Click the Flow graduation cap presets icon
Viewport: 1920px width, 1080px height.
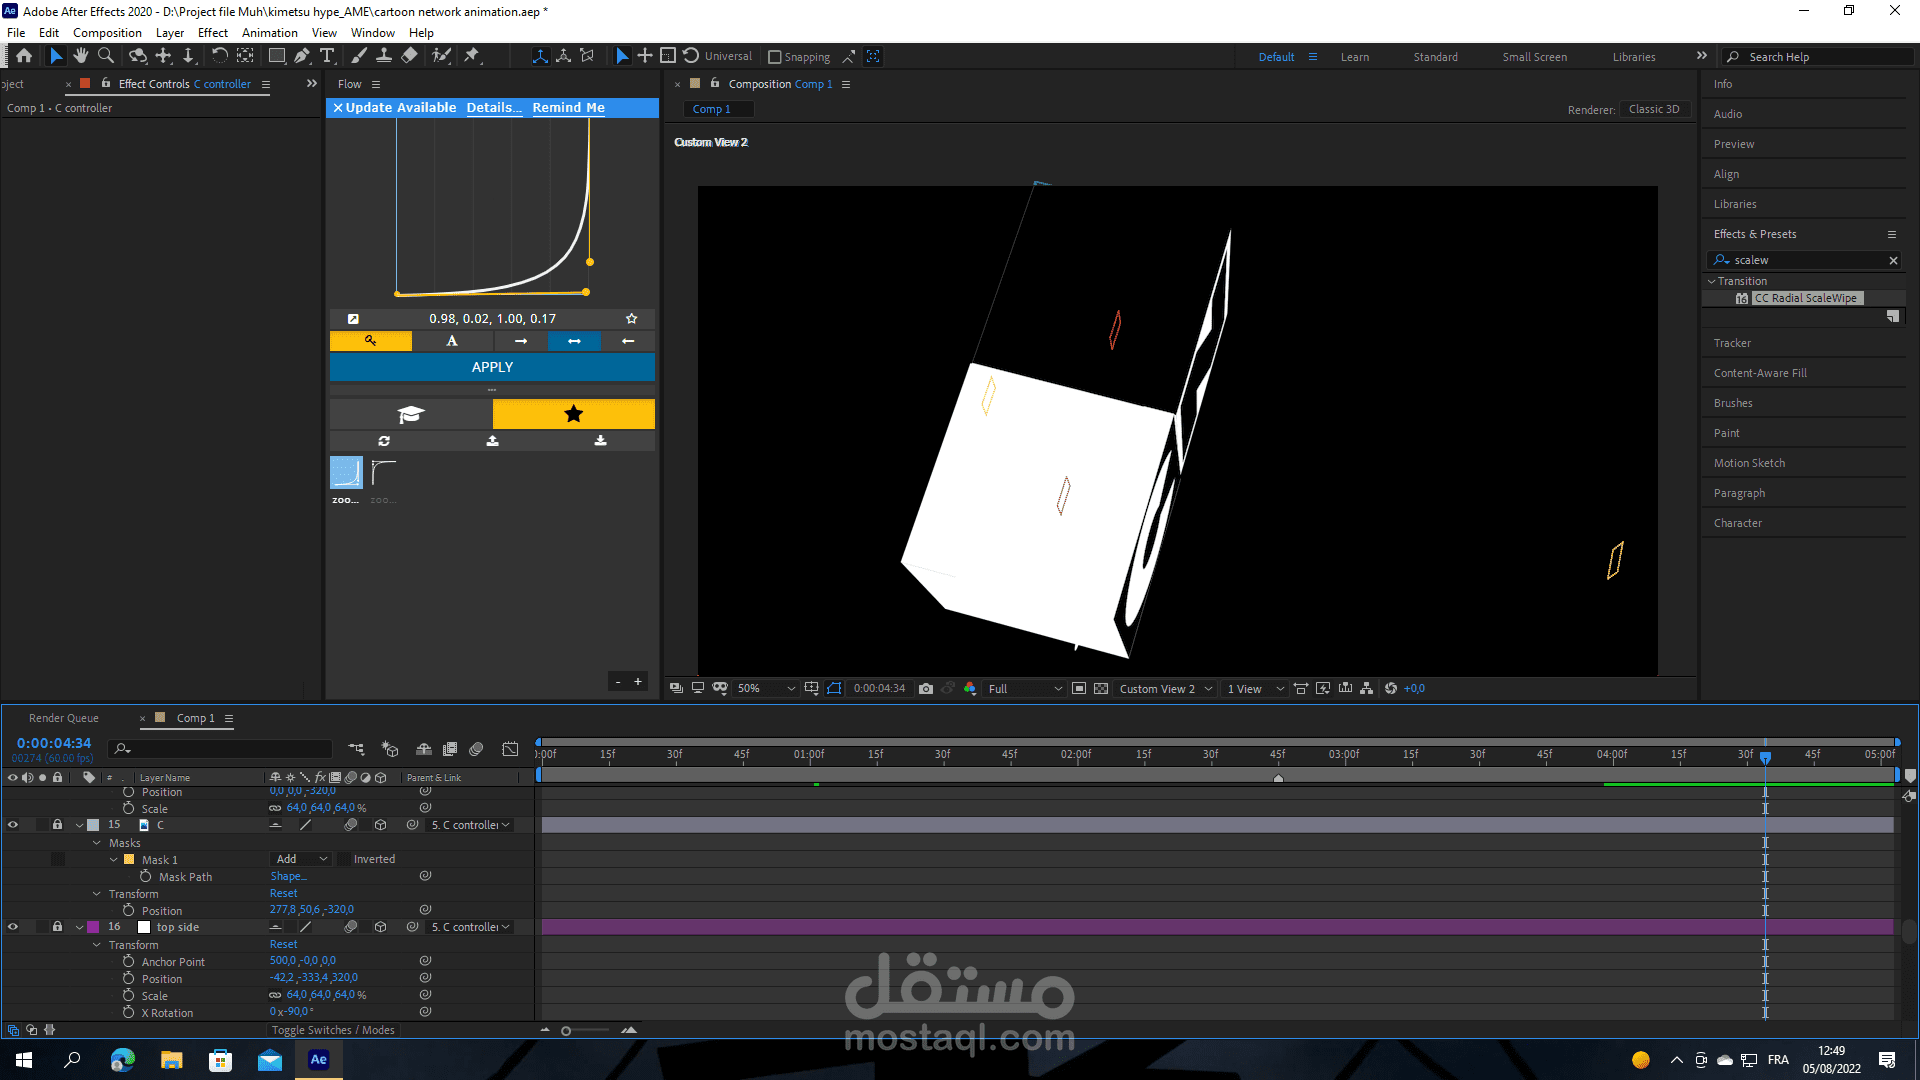point(410,414)
